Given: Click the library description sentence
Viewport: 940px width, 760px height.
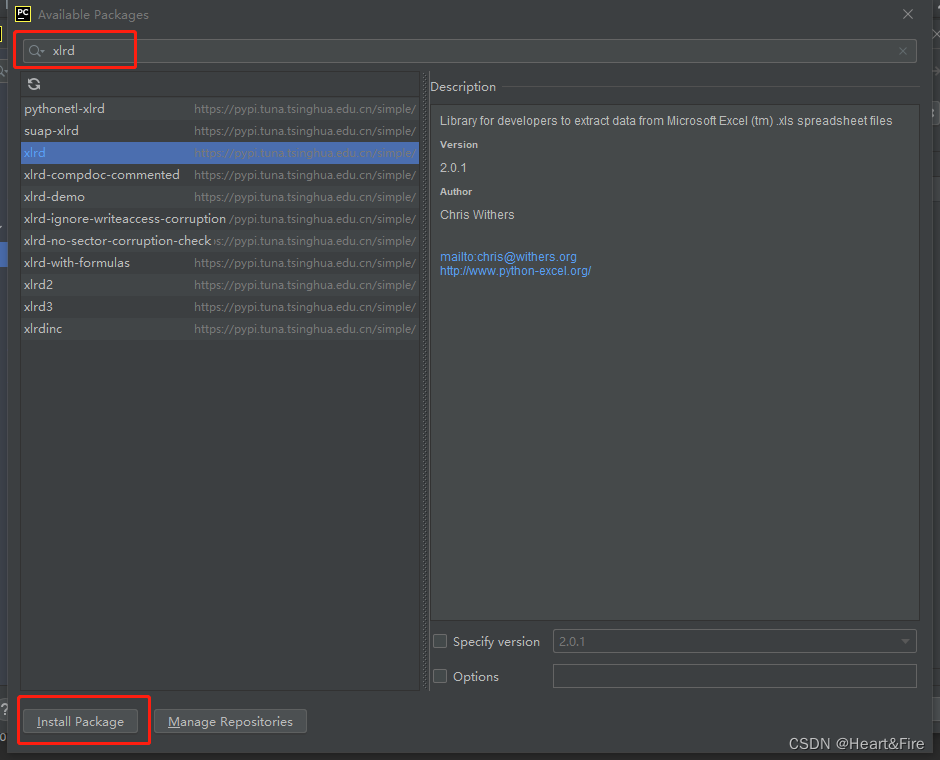Looking at the screenshot, I should click(666, 121).
